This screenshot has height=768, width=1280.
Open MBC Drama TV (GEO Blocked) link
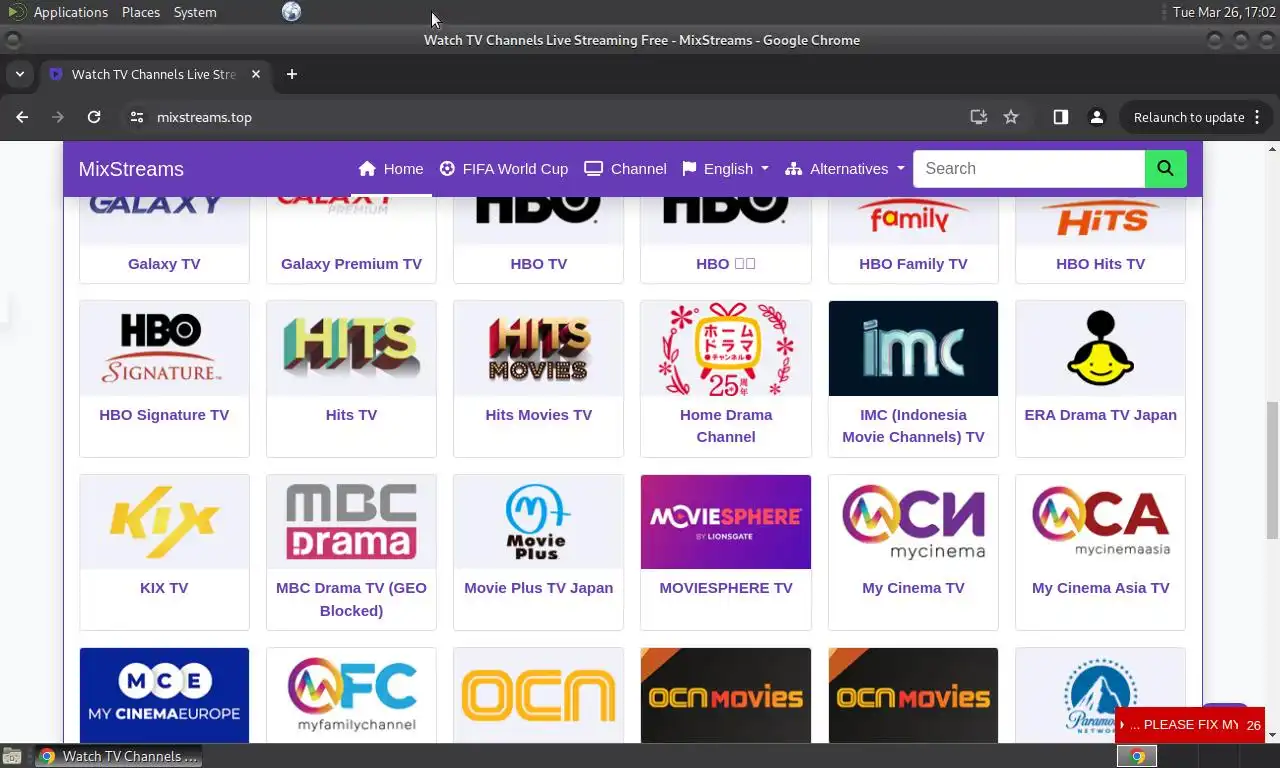click(351, 599)
